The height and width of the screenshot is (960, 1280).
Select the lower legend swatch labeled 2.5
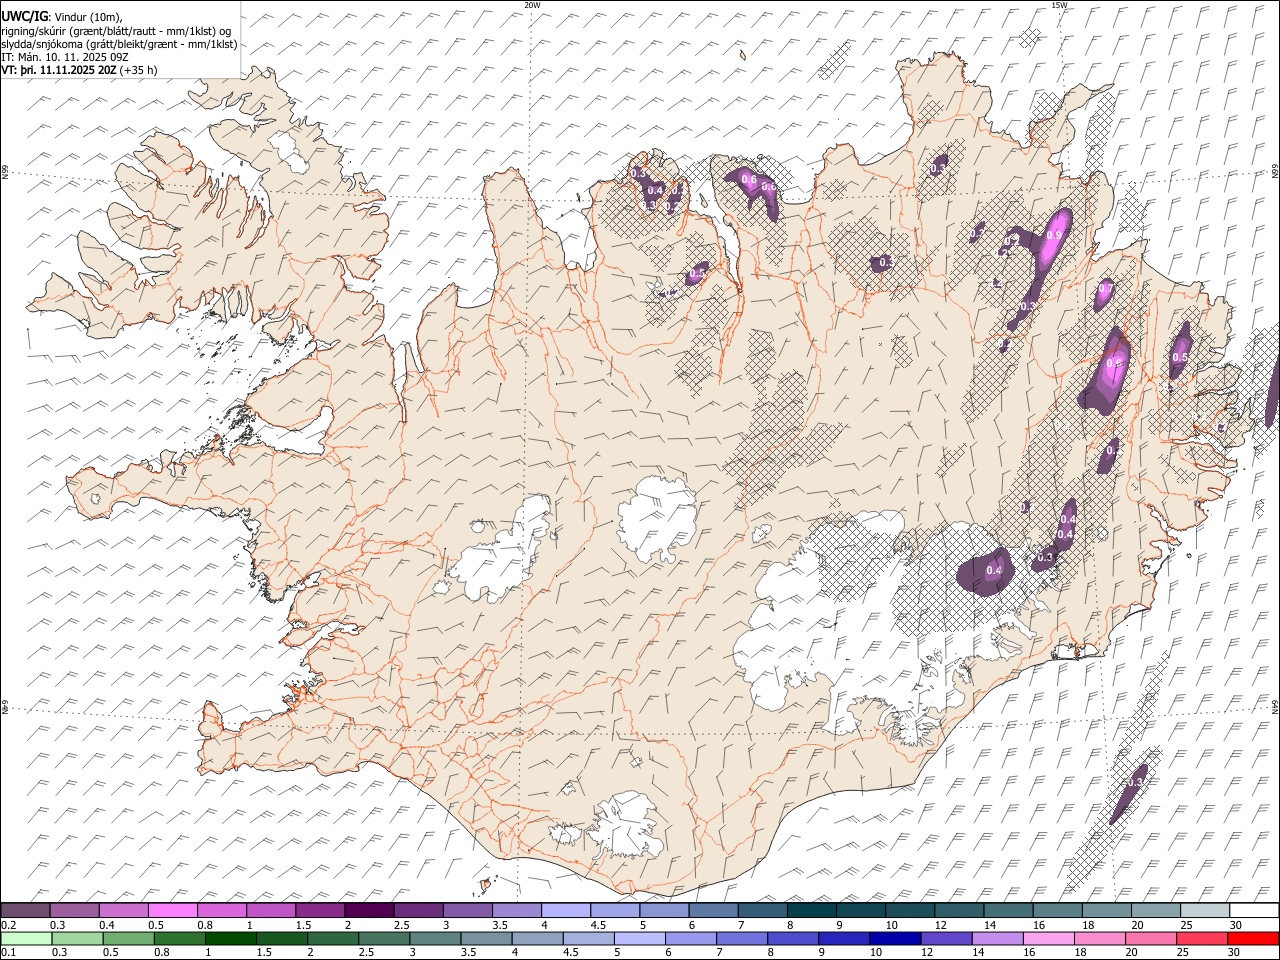point(384,938)
